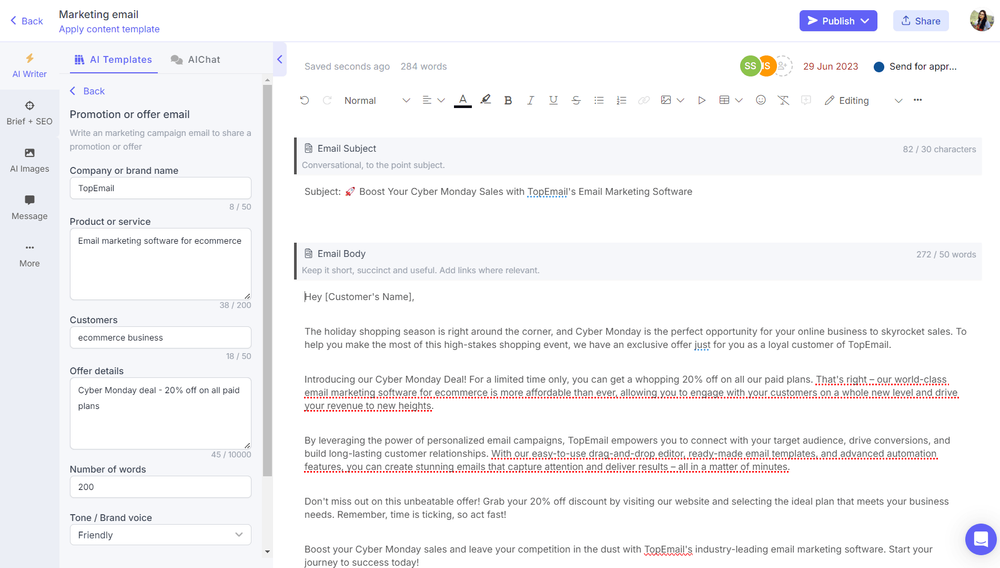Select the highlighter marker tool
Viewport: 1000px width, 568px height.
(x=486, y=100)
